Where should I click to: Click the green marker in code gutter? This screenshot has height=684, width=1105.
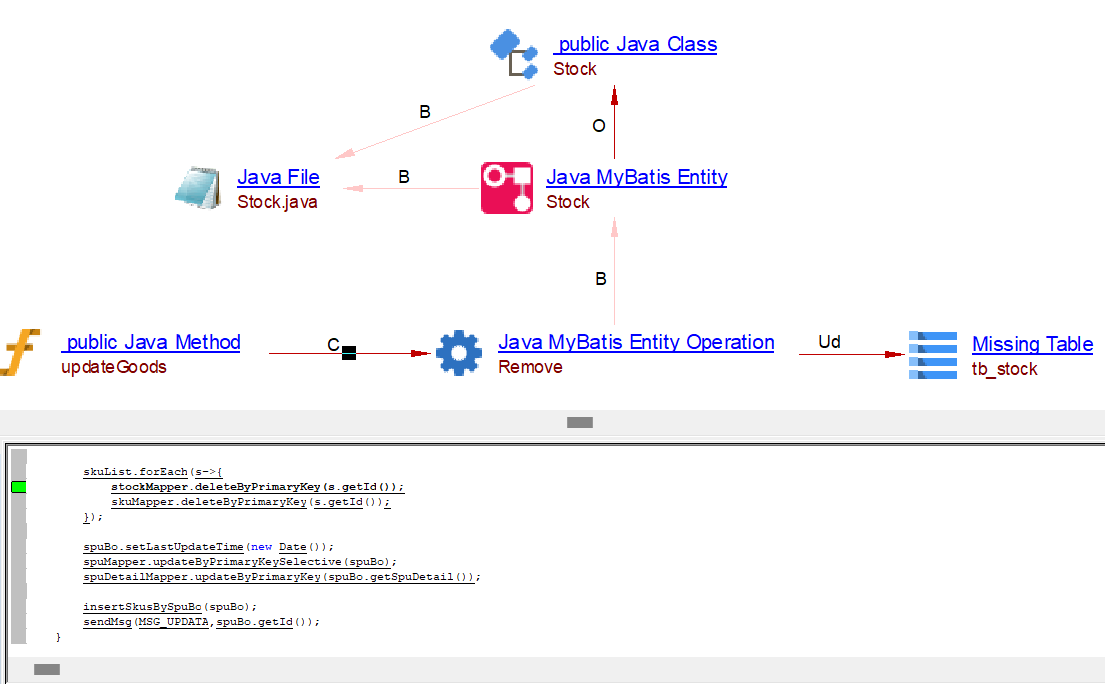coord(18,487)
